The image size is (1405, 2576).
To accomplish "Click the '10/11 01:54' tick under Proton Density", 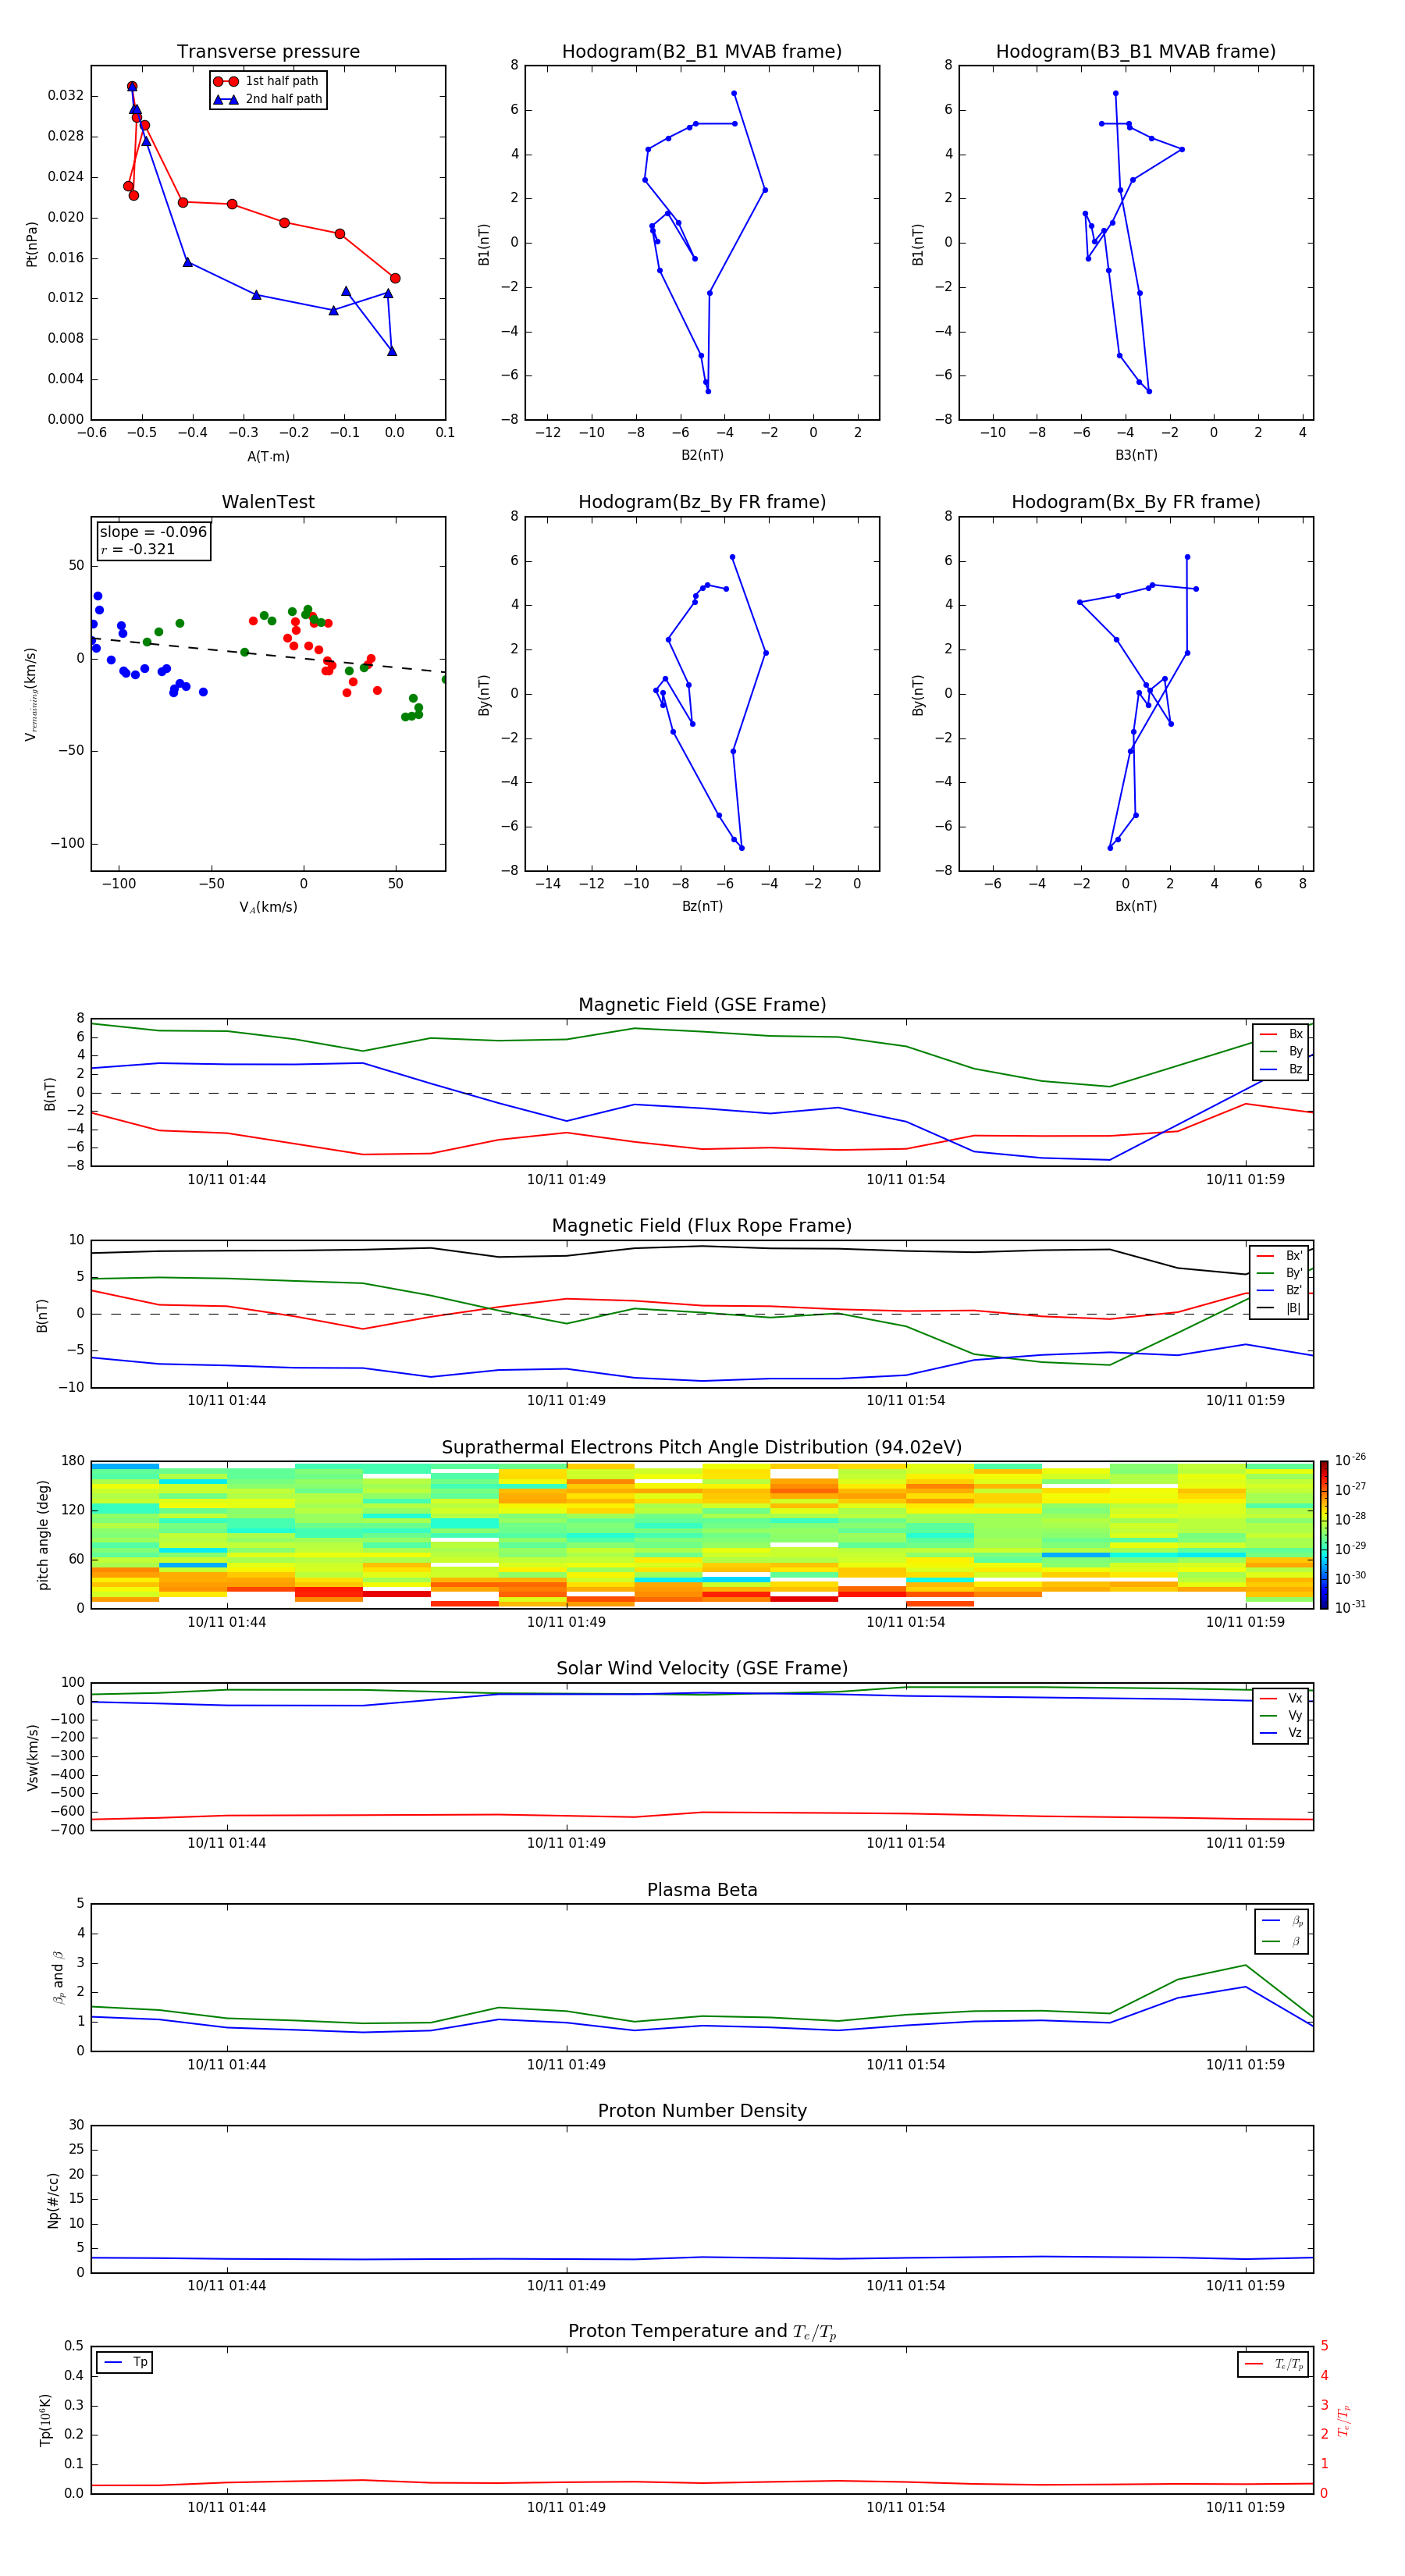I will pos(906,2285).
